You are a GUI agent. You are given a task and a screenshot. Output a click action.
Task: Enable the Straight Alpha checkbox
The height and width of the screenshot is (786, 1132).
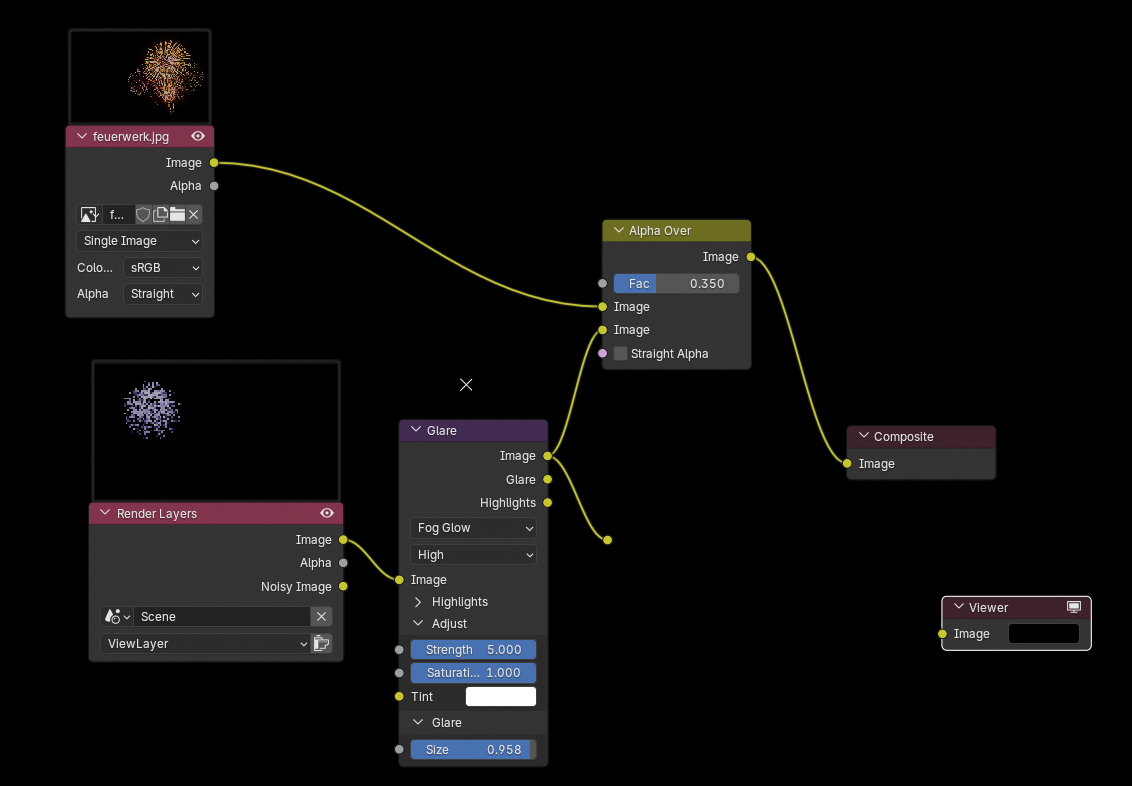click(x=621, y=354)
